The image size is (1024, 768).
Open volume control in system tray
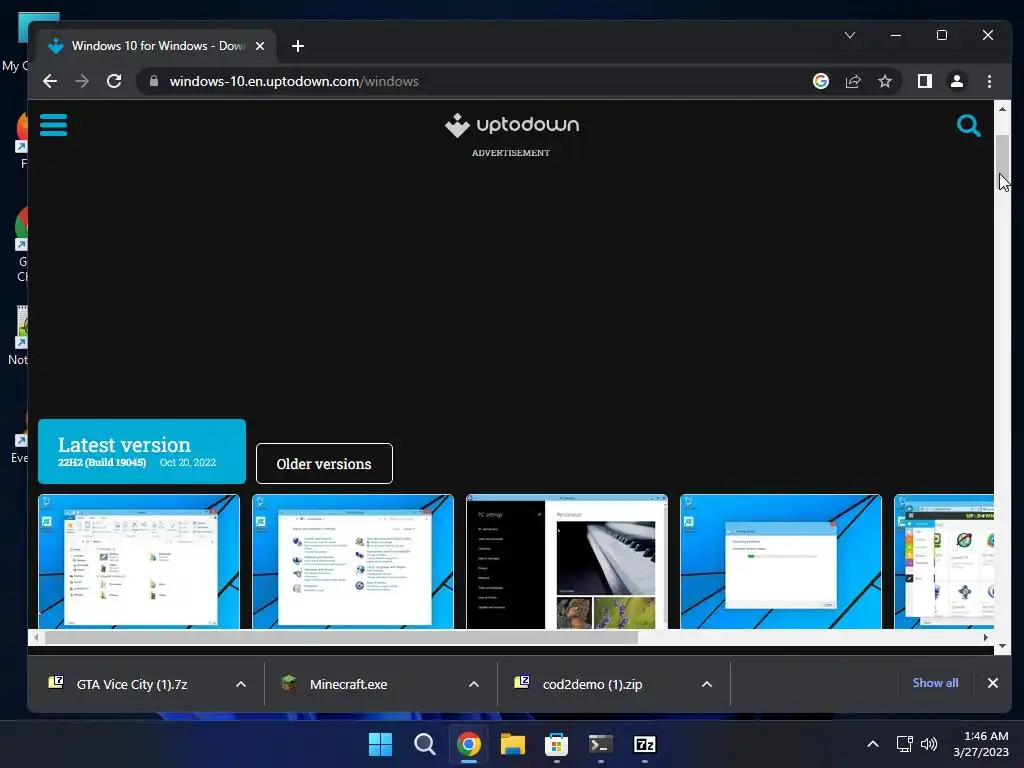tap(929, 744)
